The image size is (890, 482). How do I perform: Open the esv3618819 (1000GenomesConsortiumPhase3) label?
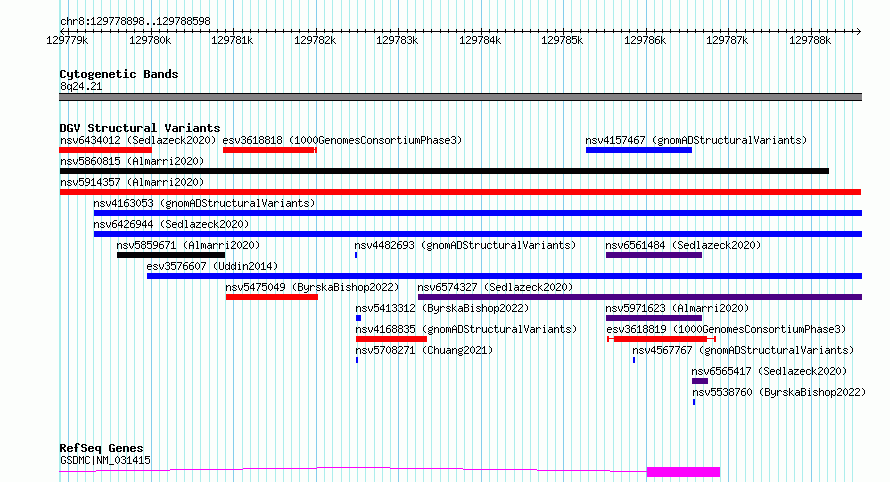click(726, 329)
